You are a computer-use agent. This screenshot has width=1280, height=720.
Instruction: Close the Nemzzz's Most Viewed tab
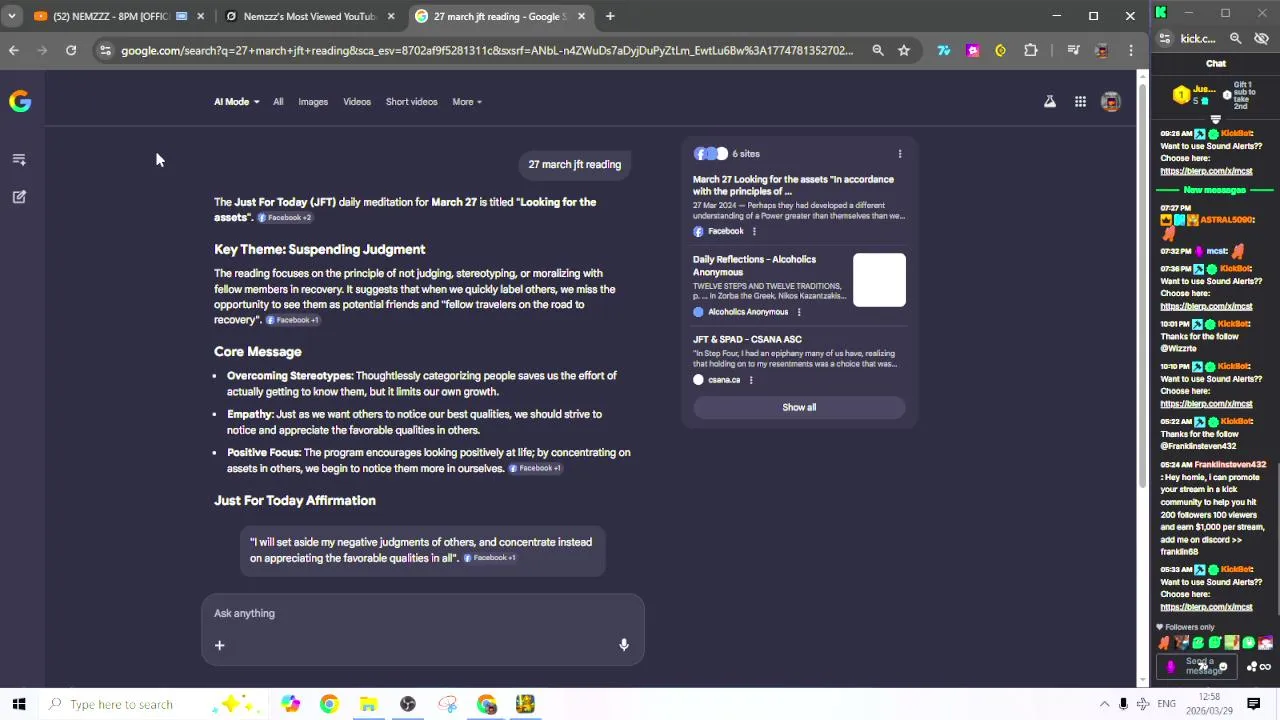click(x=391, y=16)
